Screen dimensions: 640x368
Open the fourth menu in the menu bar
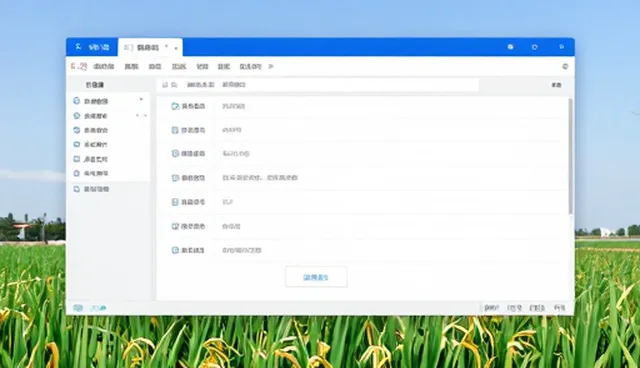(179, 67)
